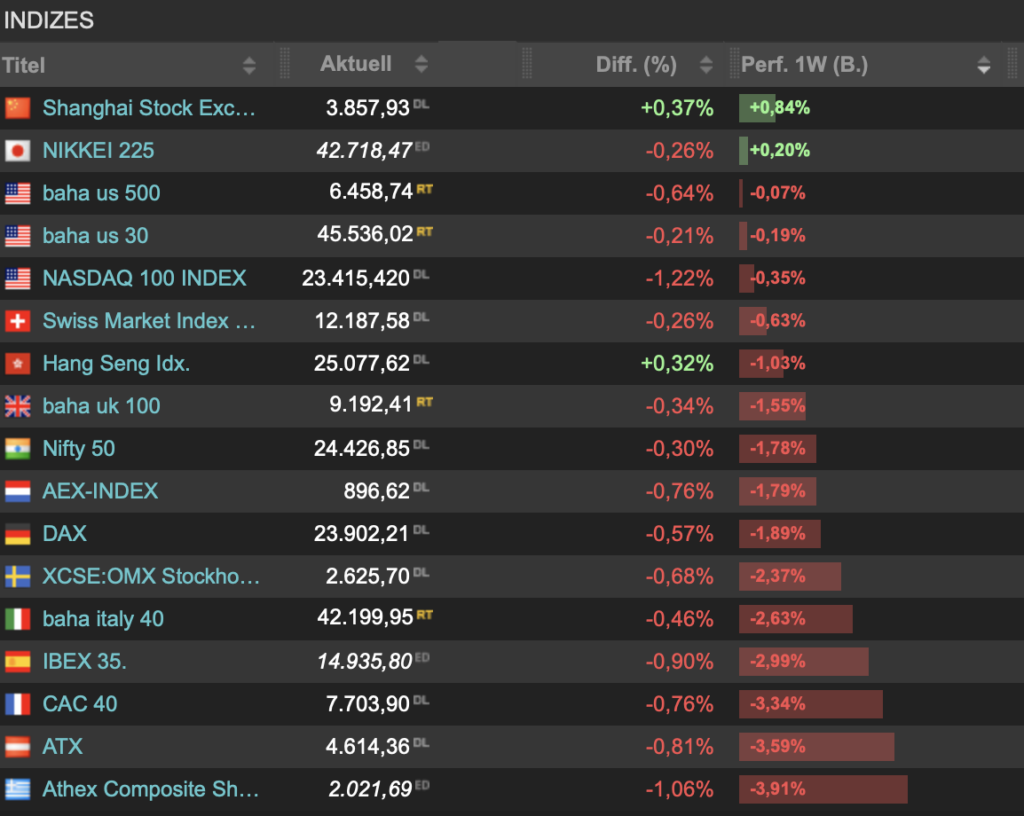The width and height of the screenshot is (1024, 816).
Task: Click Spanish flag beside IBEX 35
Action: point(18,662)
